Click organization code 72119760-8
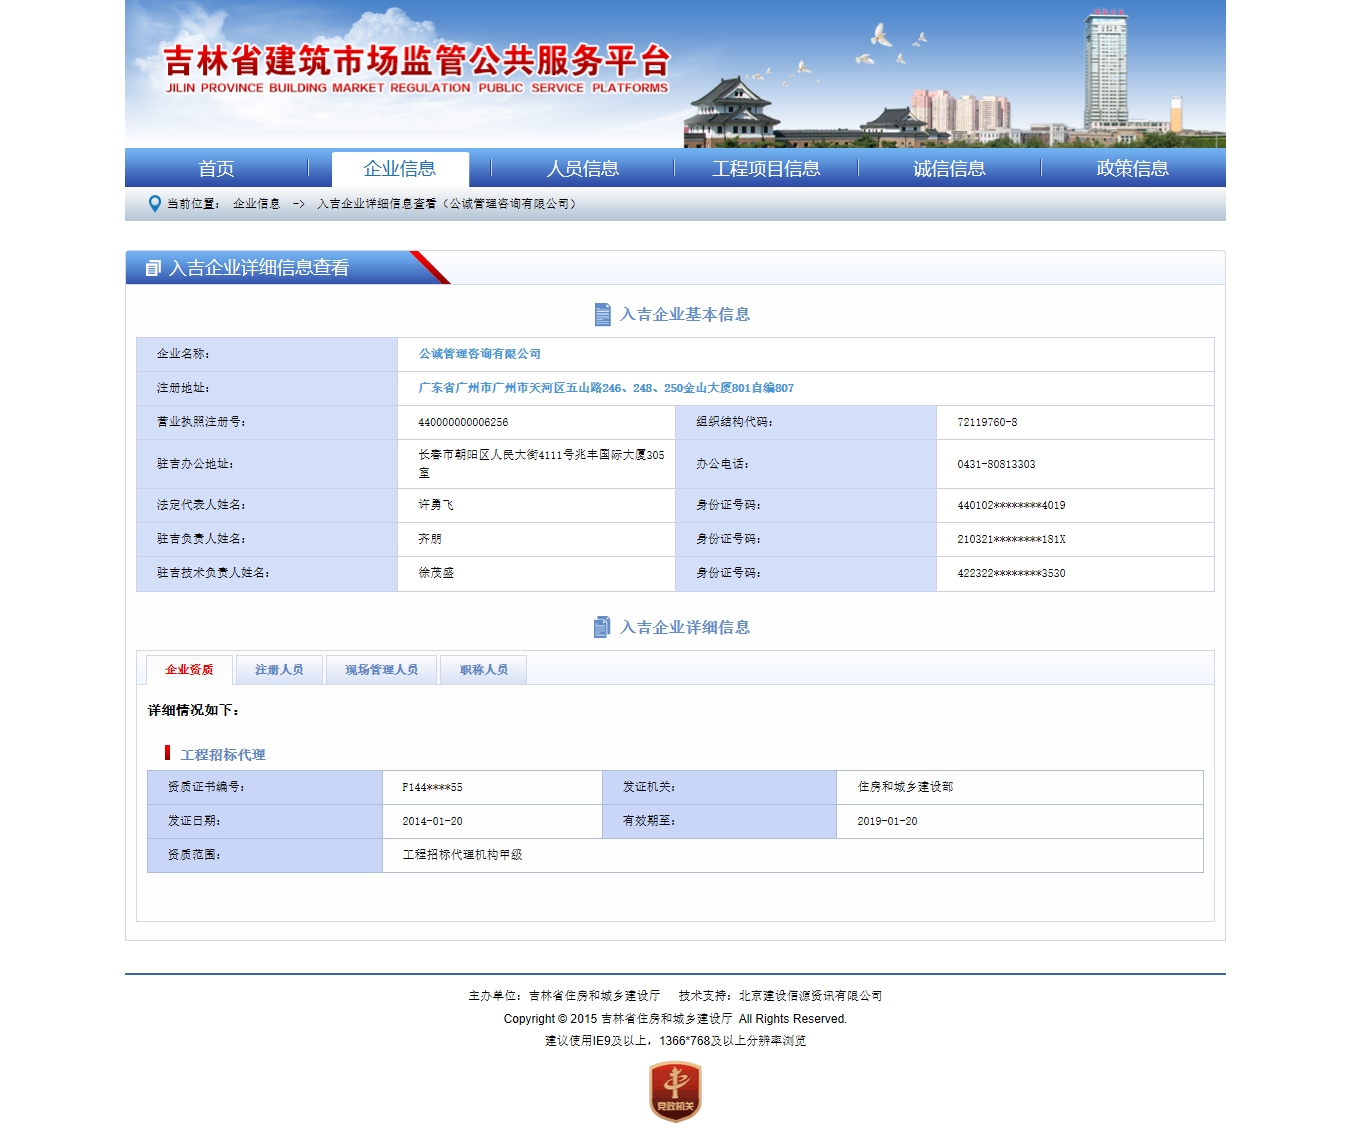1353x1135 pixels. tap(987, 422)
